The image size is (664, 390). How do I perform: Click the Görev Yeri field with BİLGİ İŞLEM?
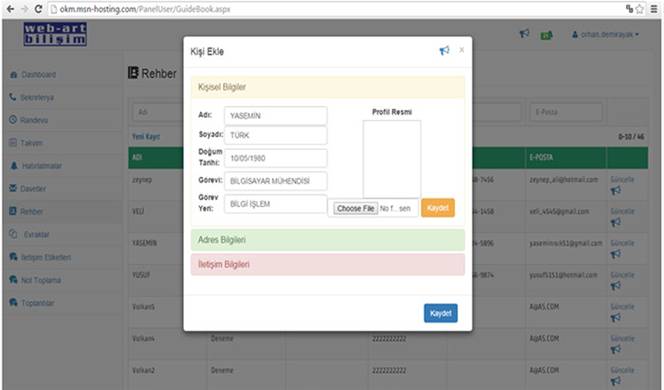pyautogui.click(x=276, y=204)
